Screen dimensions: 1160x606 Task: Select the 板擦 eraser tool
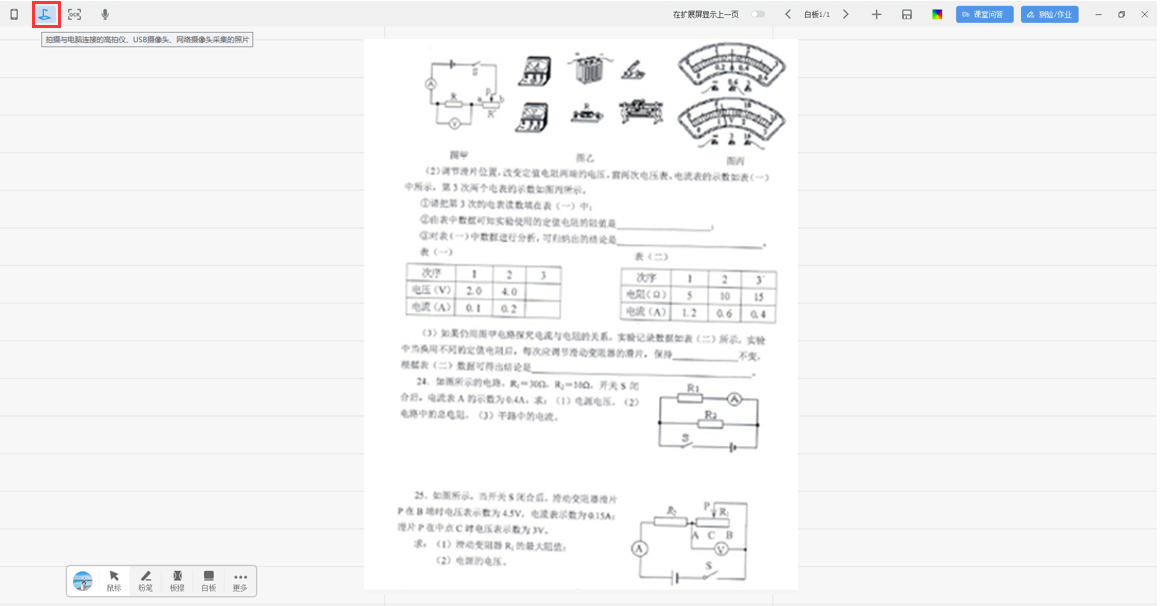tap(177, 581)
